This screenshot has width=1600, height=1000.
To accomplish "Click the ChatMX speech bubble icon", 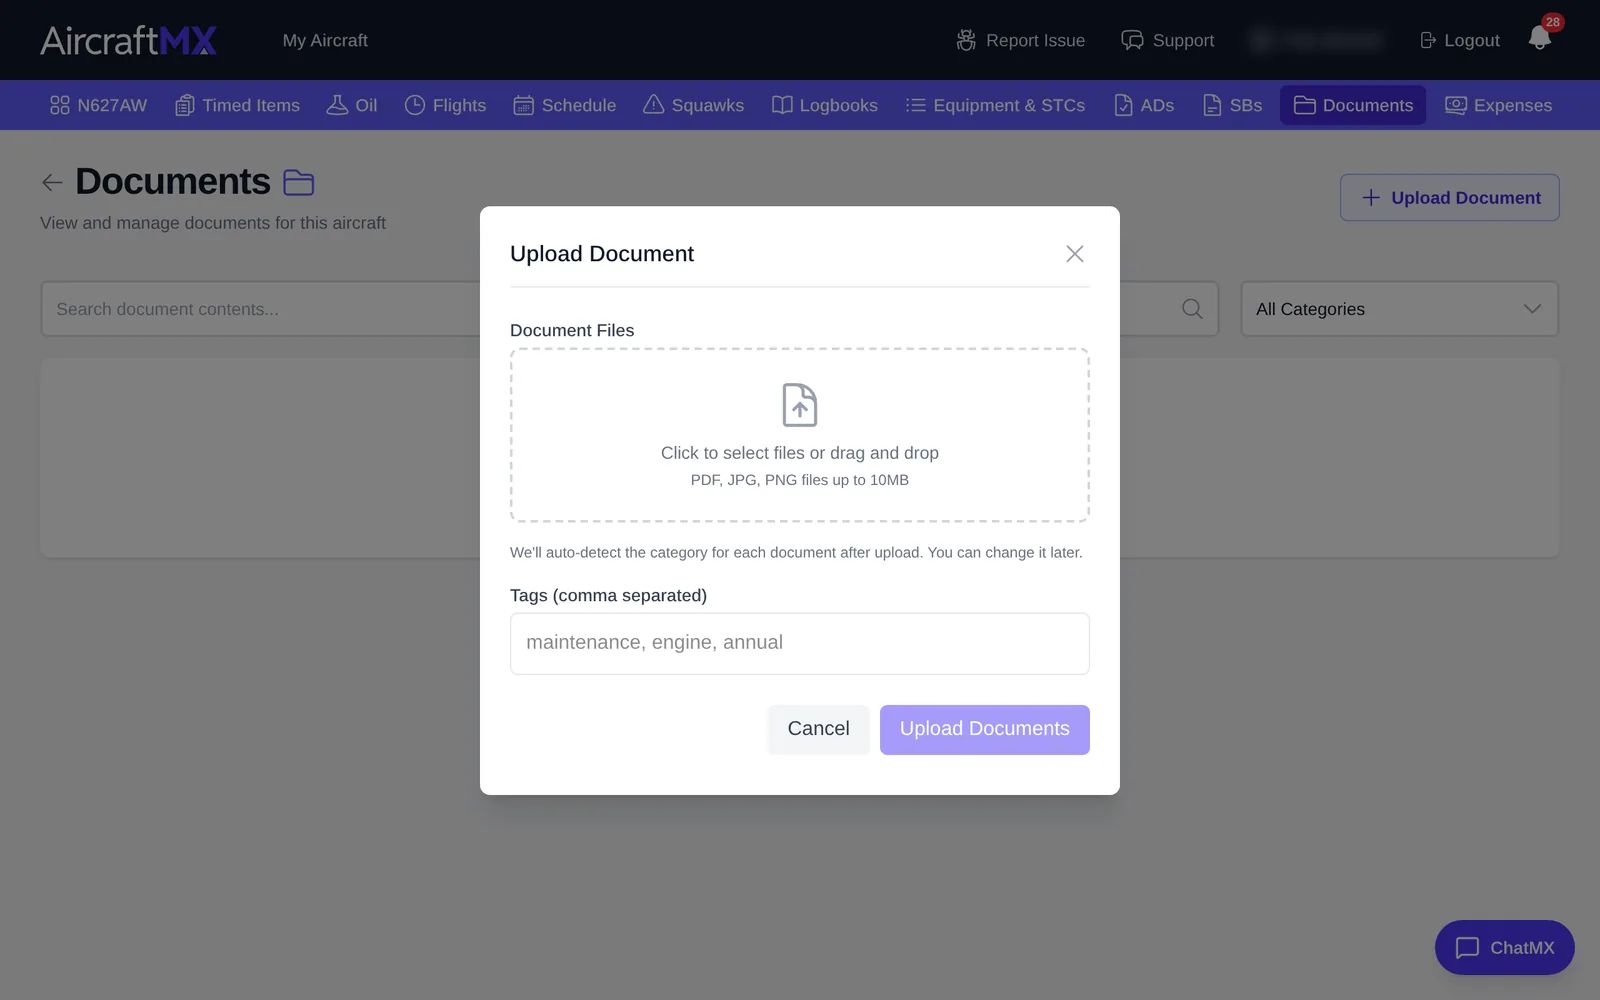I will point(1467,948).
